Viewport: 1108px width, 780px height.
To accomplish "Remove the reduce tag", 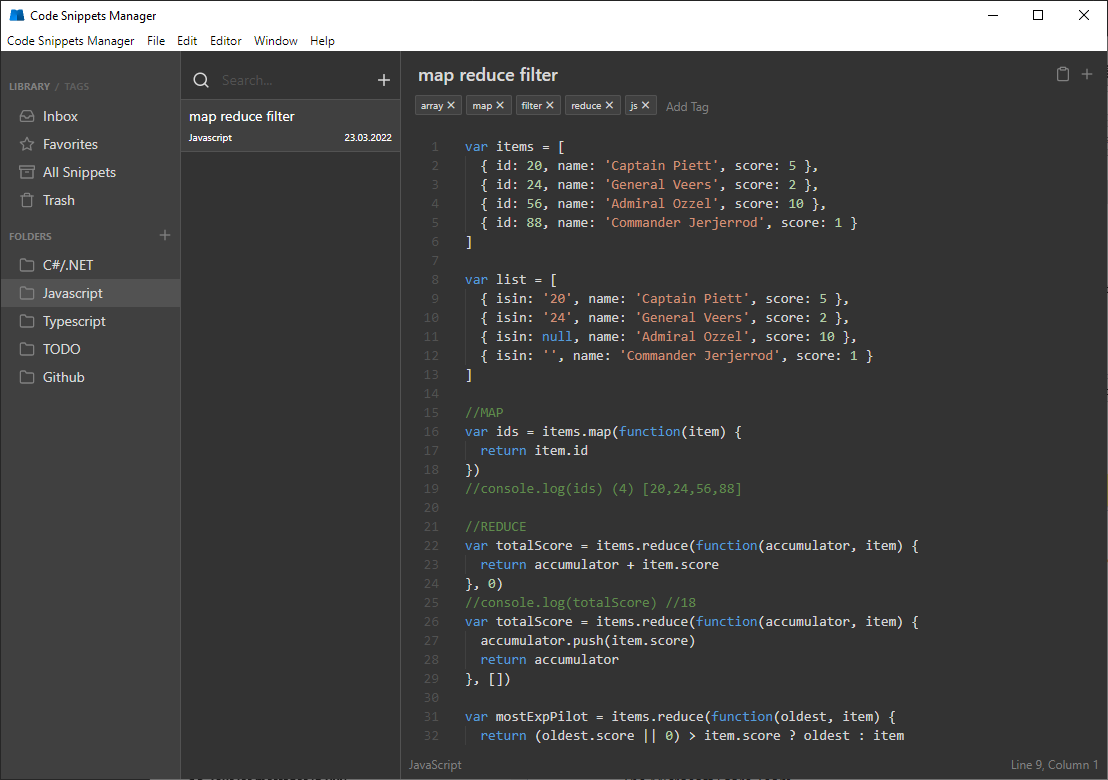I will point(609,105).
